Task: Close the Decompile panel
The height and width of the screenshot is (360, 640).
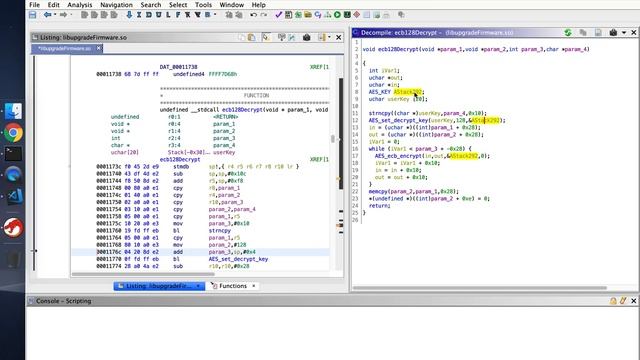Action: pos(634,32)
